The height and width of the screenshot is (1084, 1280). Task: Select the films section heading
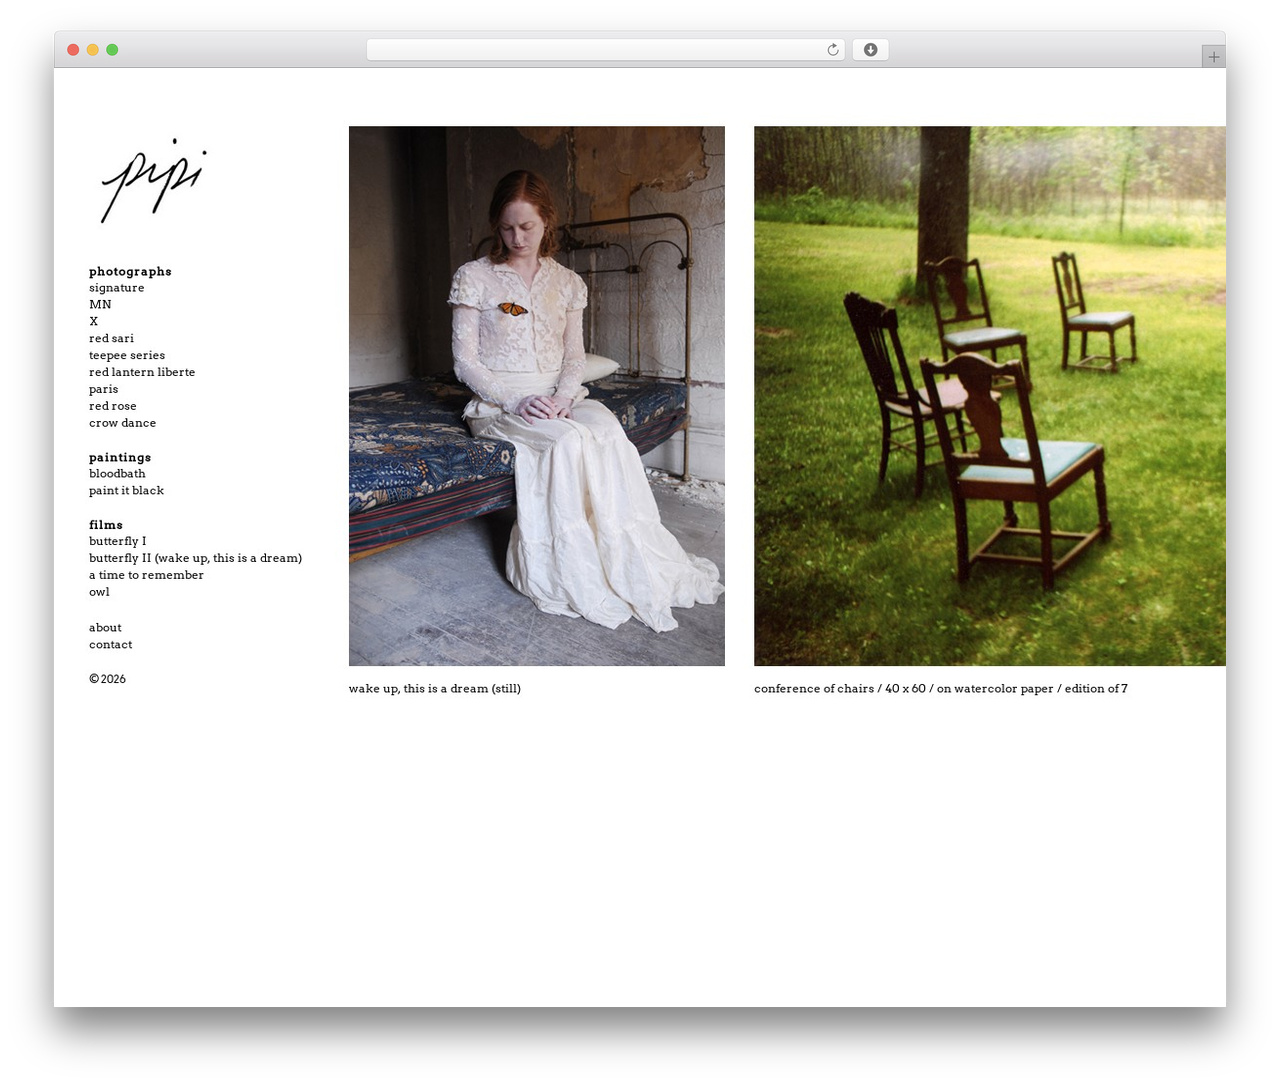106,525
